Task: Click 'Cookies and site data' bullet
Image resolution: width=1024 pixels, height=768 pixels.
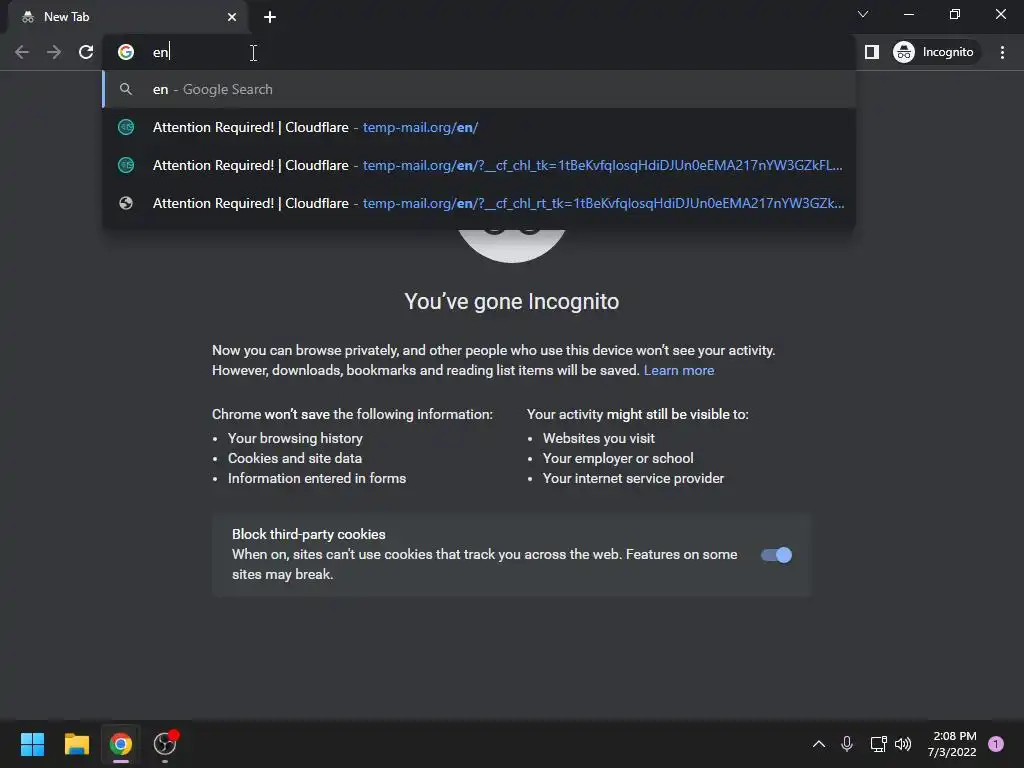Action: click(x=295, y=458)
